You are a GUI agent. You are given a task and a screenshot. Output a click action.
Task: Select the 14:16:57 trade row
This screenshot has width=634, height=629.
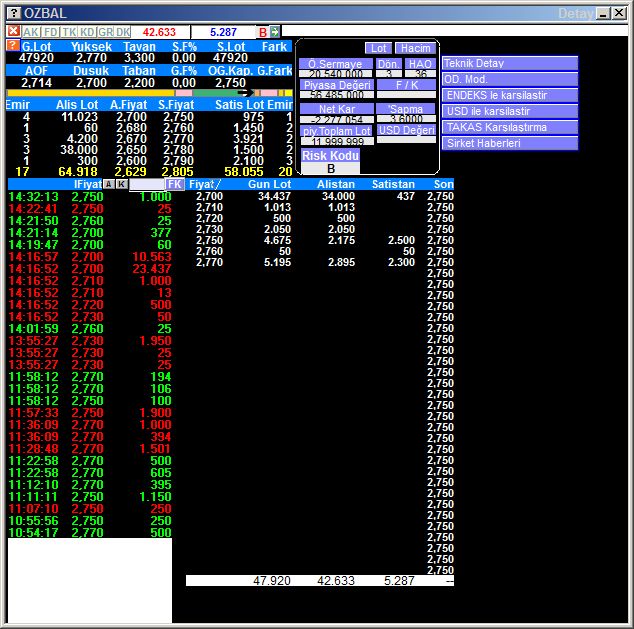pyautogui.click(x=90, y=257)
